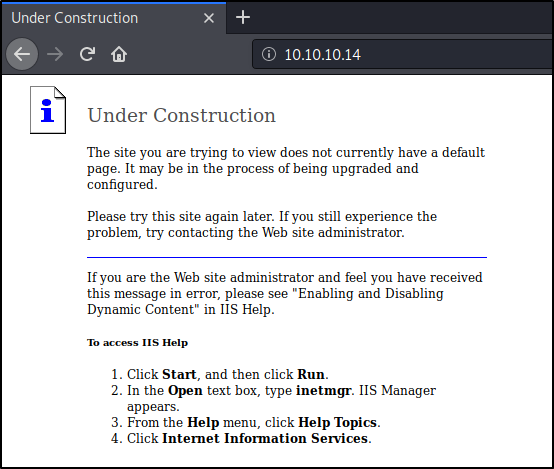Close the Under Construction tab
The height and width of the screenshot is (469, 554).
pos(209,18)
